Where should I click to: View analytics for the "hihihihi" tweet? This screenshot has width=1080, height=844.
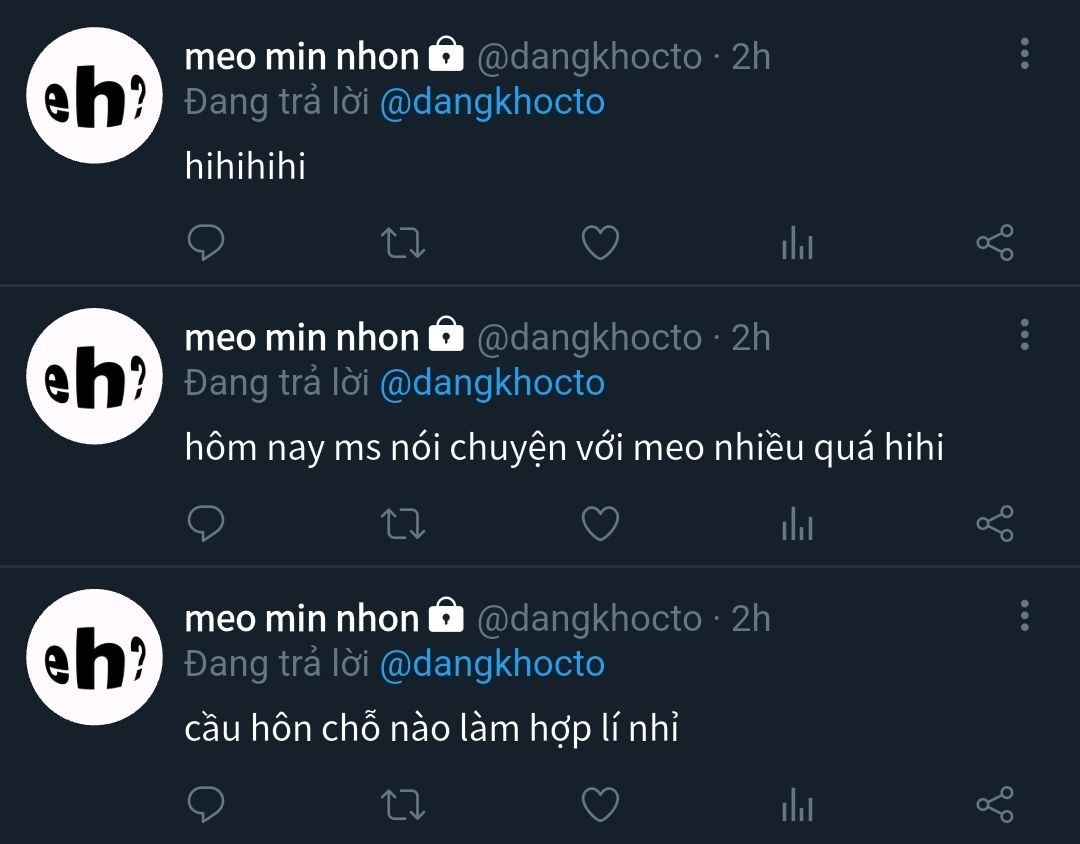click(797, 243)
